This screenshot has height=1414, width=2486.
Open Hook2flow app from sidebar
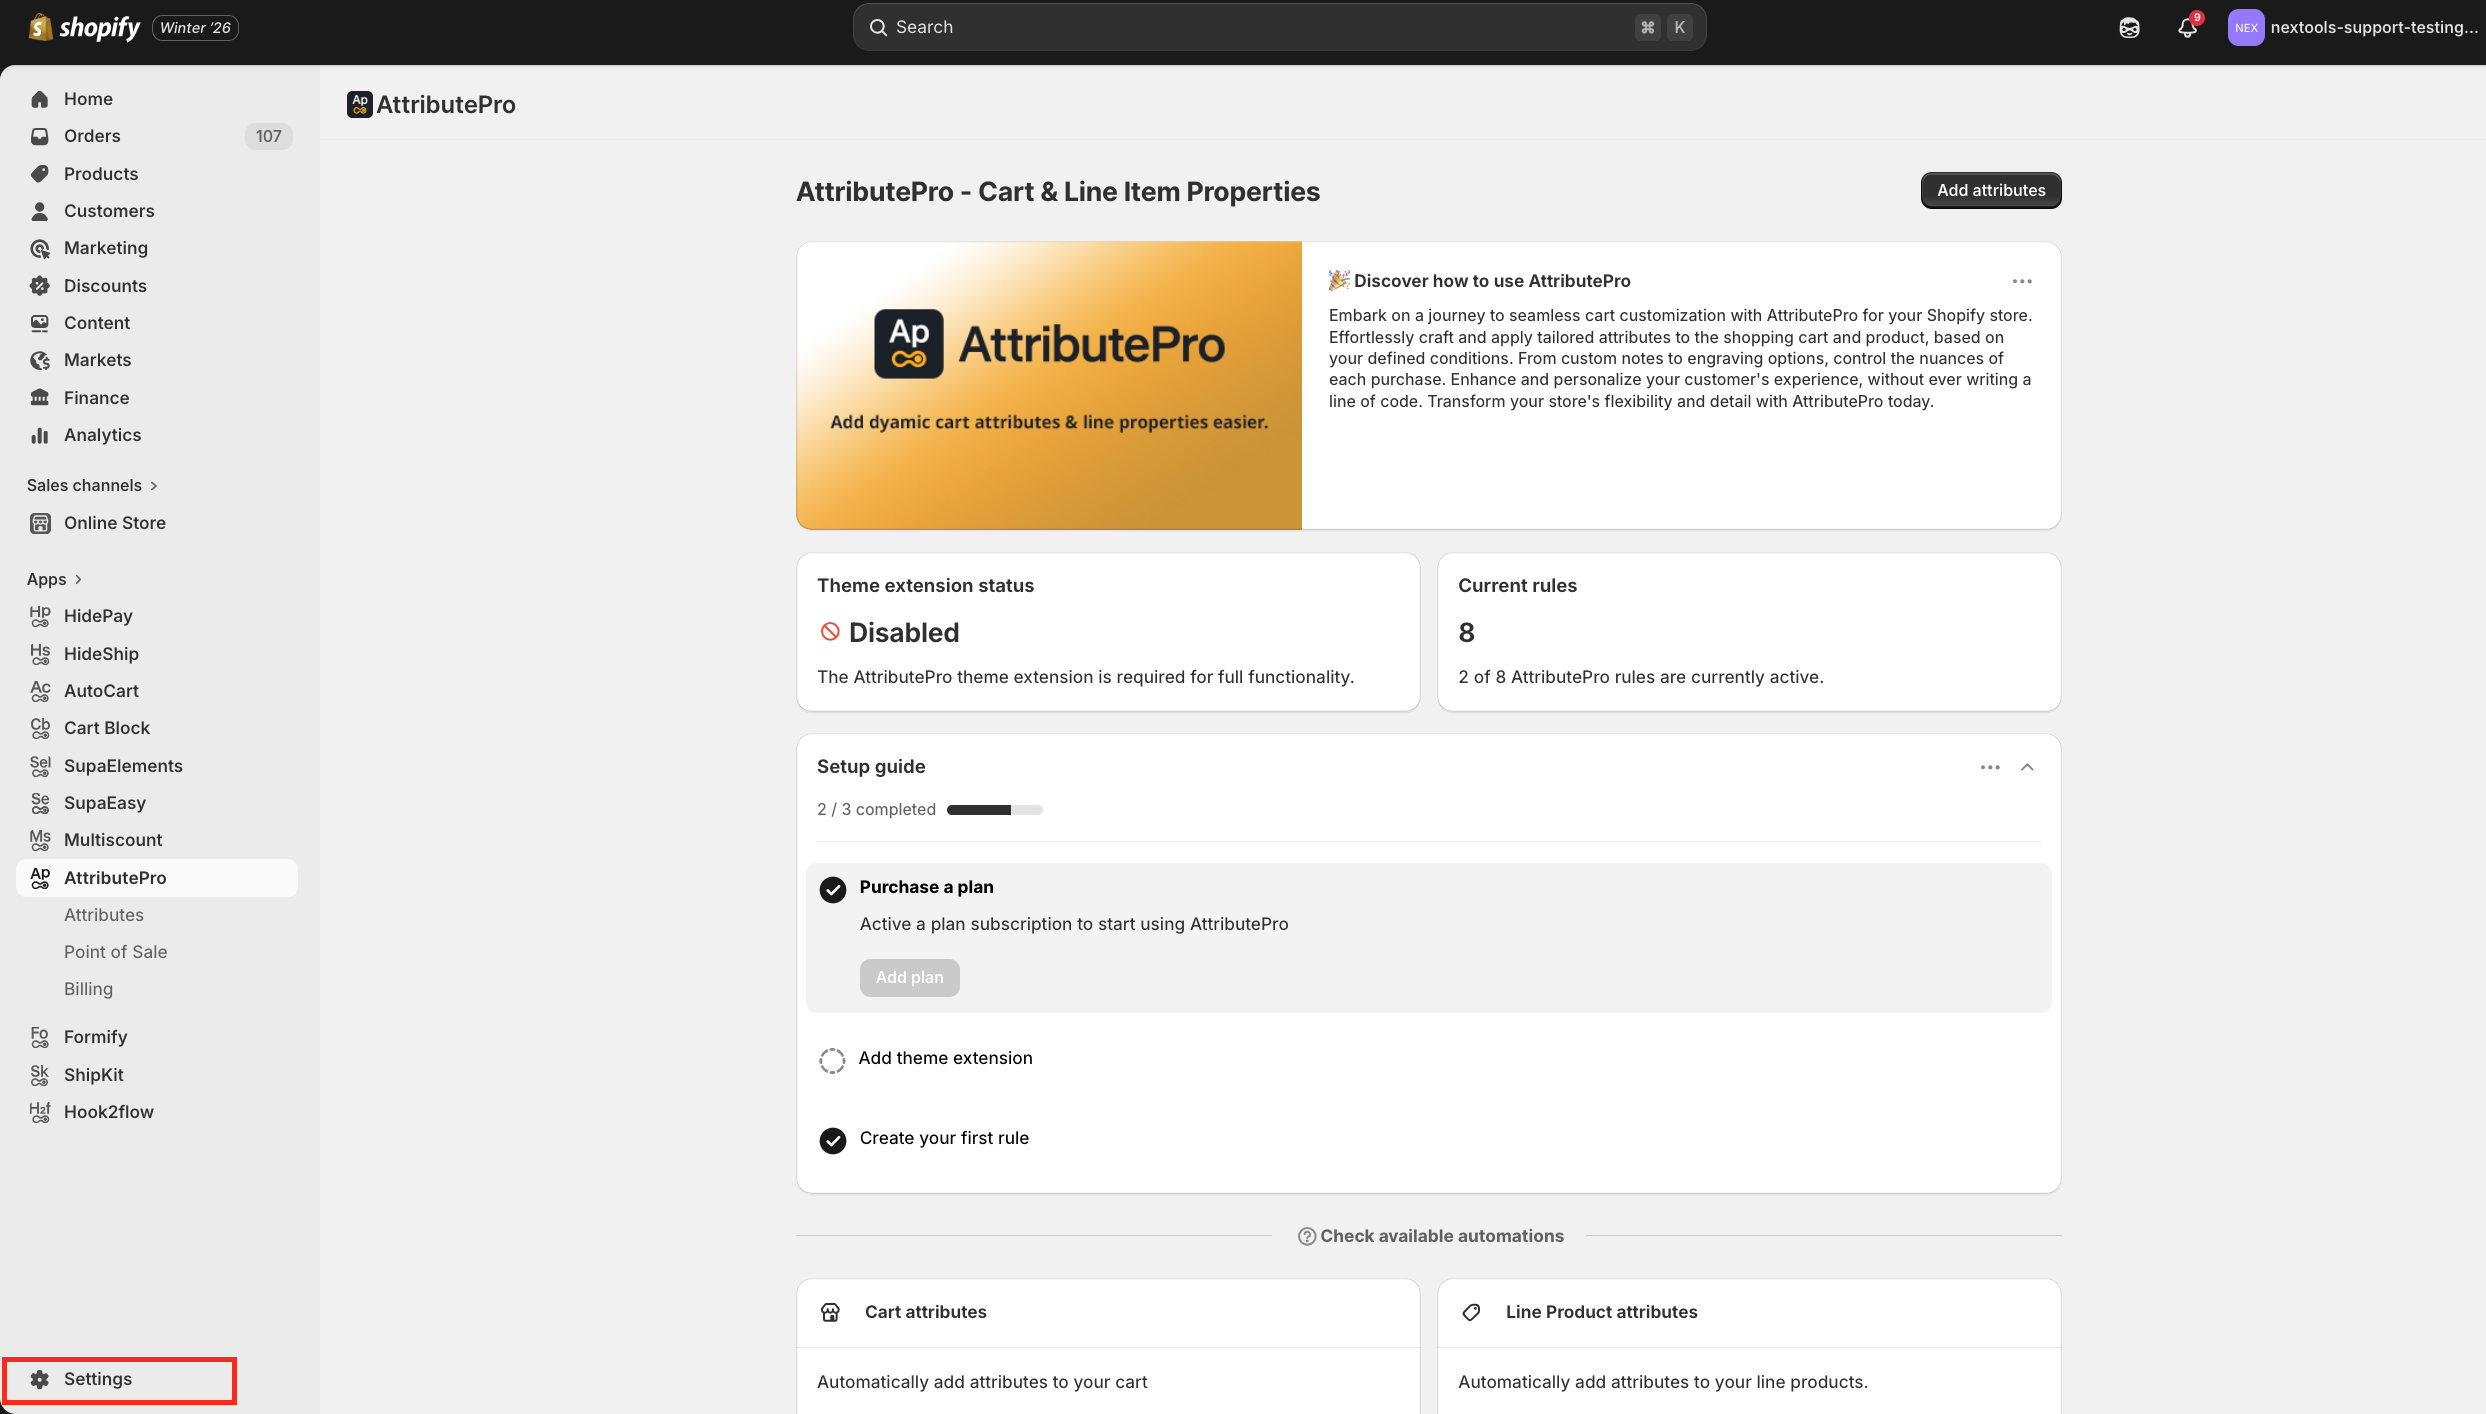click(x=108, y=1111)
